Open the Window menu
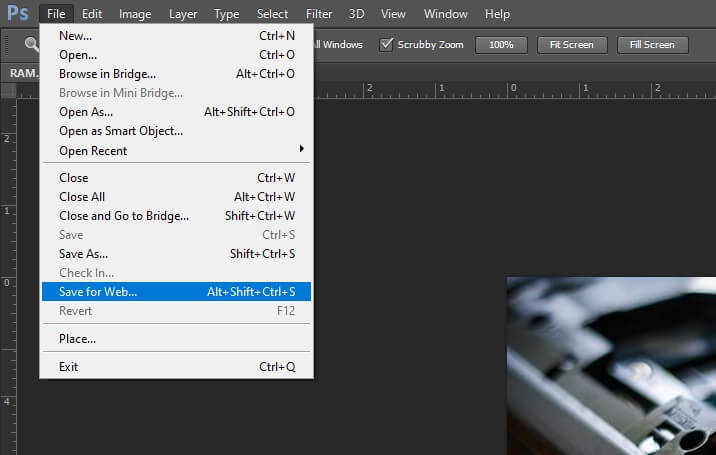Viewport: 716px width, 455px height. (x=445, y=14)
